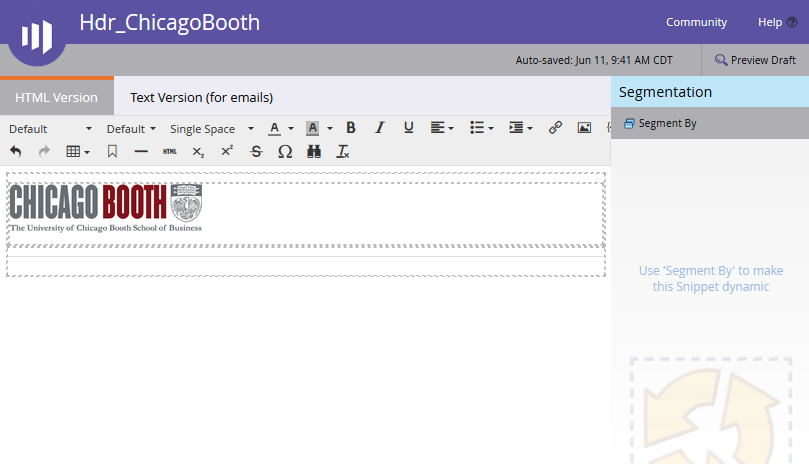Apply strikethrough formatting
The image size is (809, 468).
pos(256,152)
